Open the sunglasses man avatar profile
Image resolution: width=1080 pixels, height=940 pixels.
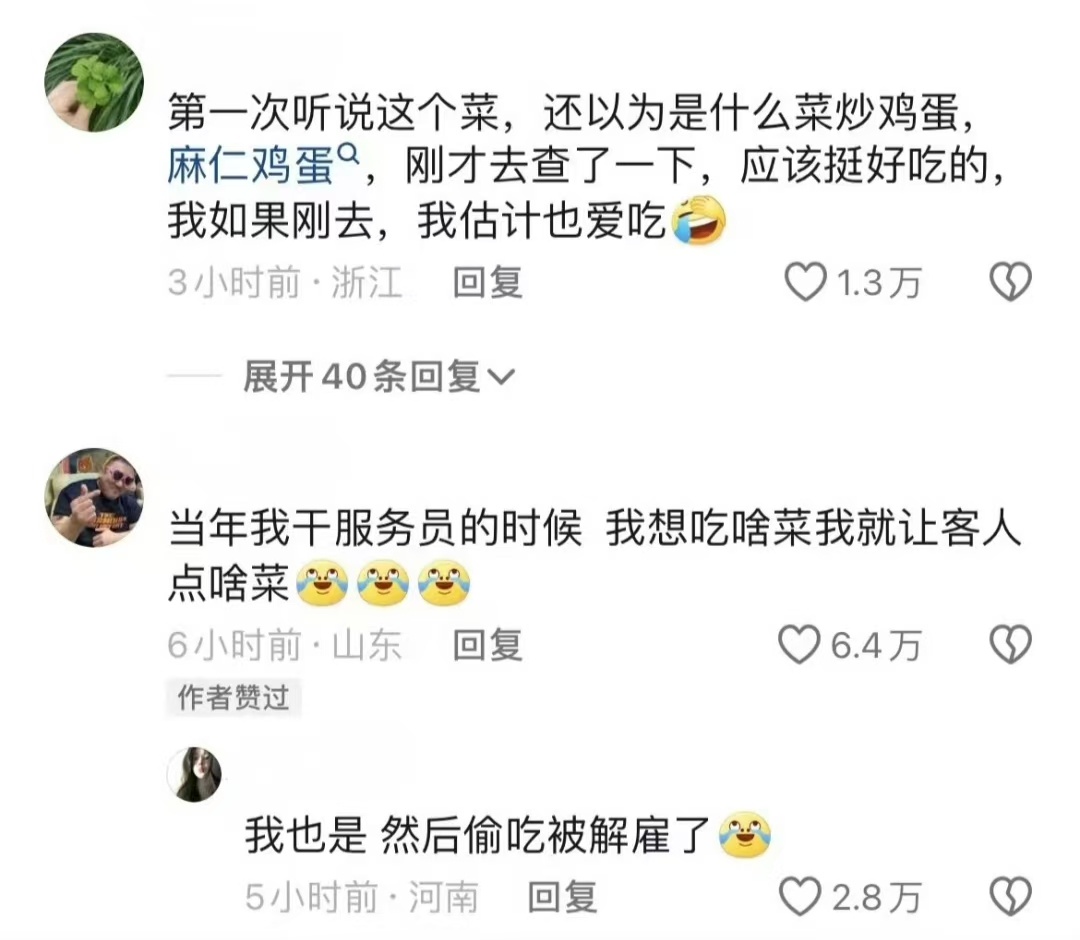[94, 498]
